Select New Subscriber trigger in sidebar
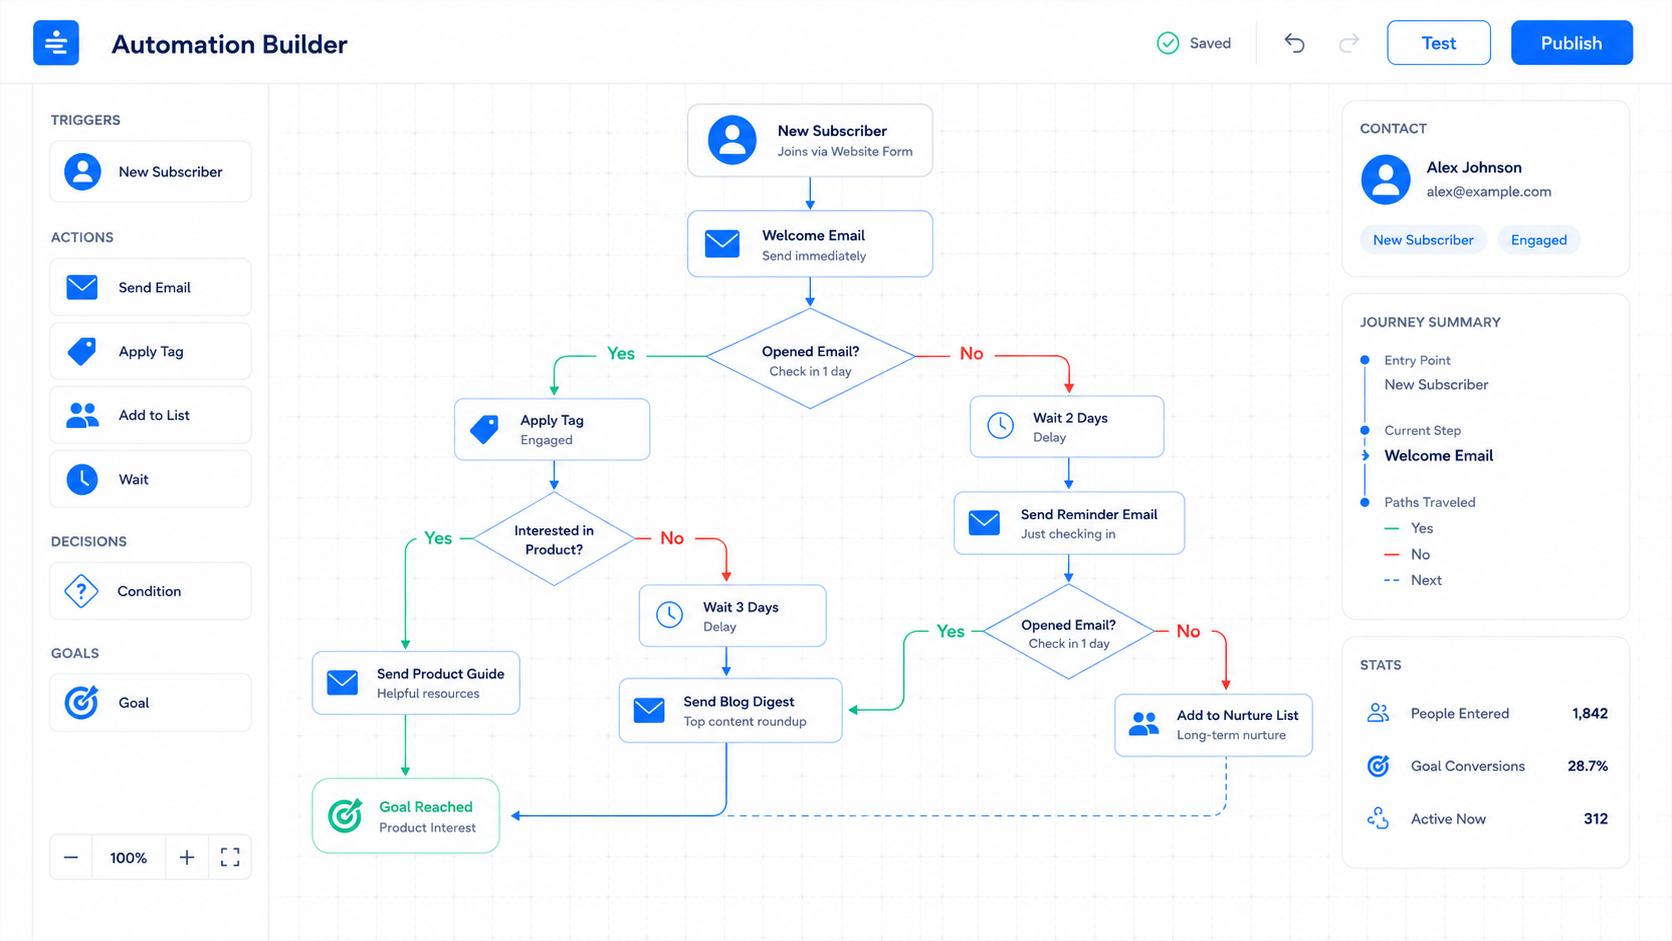 [x=150, y=172]
